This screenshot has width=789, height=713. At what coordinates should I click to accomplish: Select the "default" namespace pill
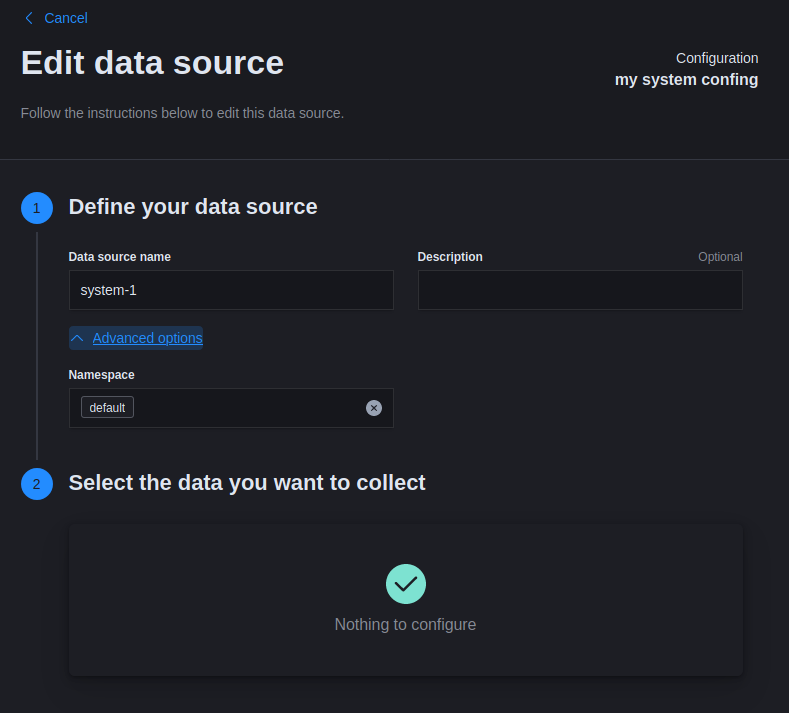click(107, 408)
